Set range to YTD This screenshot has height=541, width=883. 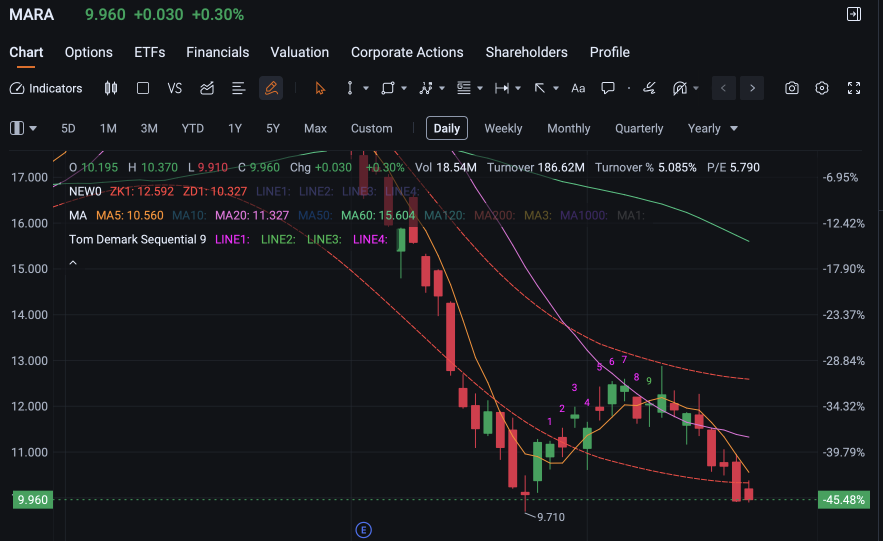point(193,128)
